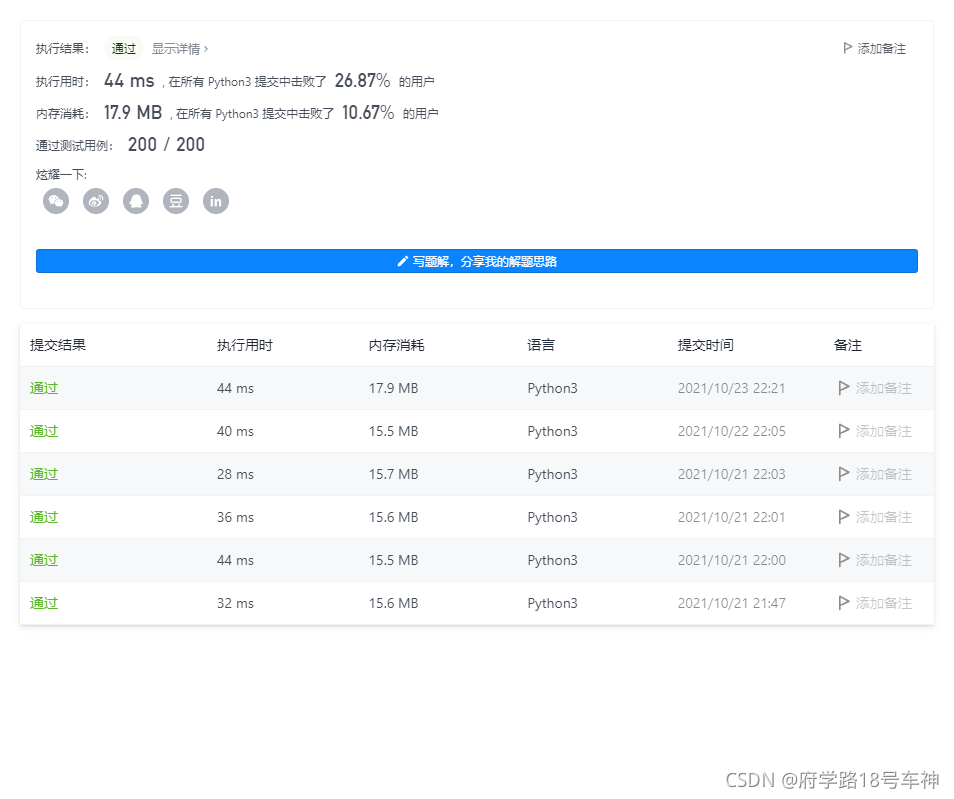Share the result via the Weibo icon
The width and height of the screenshot is (954, 799).
tap(96, 201)
